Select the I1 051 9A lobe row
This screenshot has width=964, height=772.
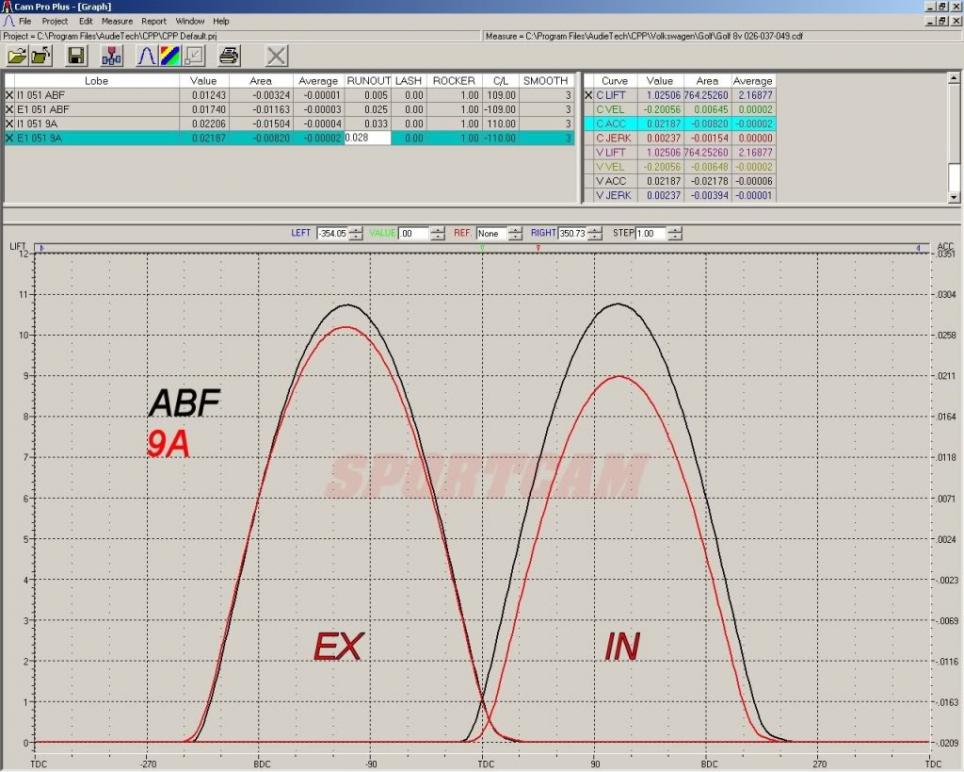click(x=289, y=124)
